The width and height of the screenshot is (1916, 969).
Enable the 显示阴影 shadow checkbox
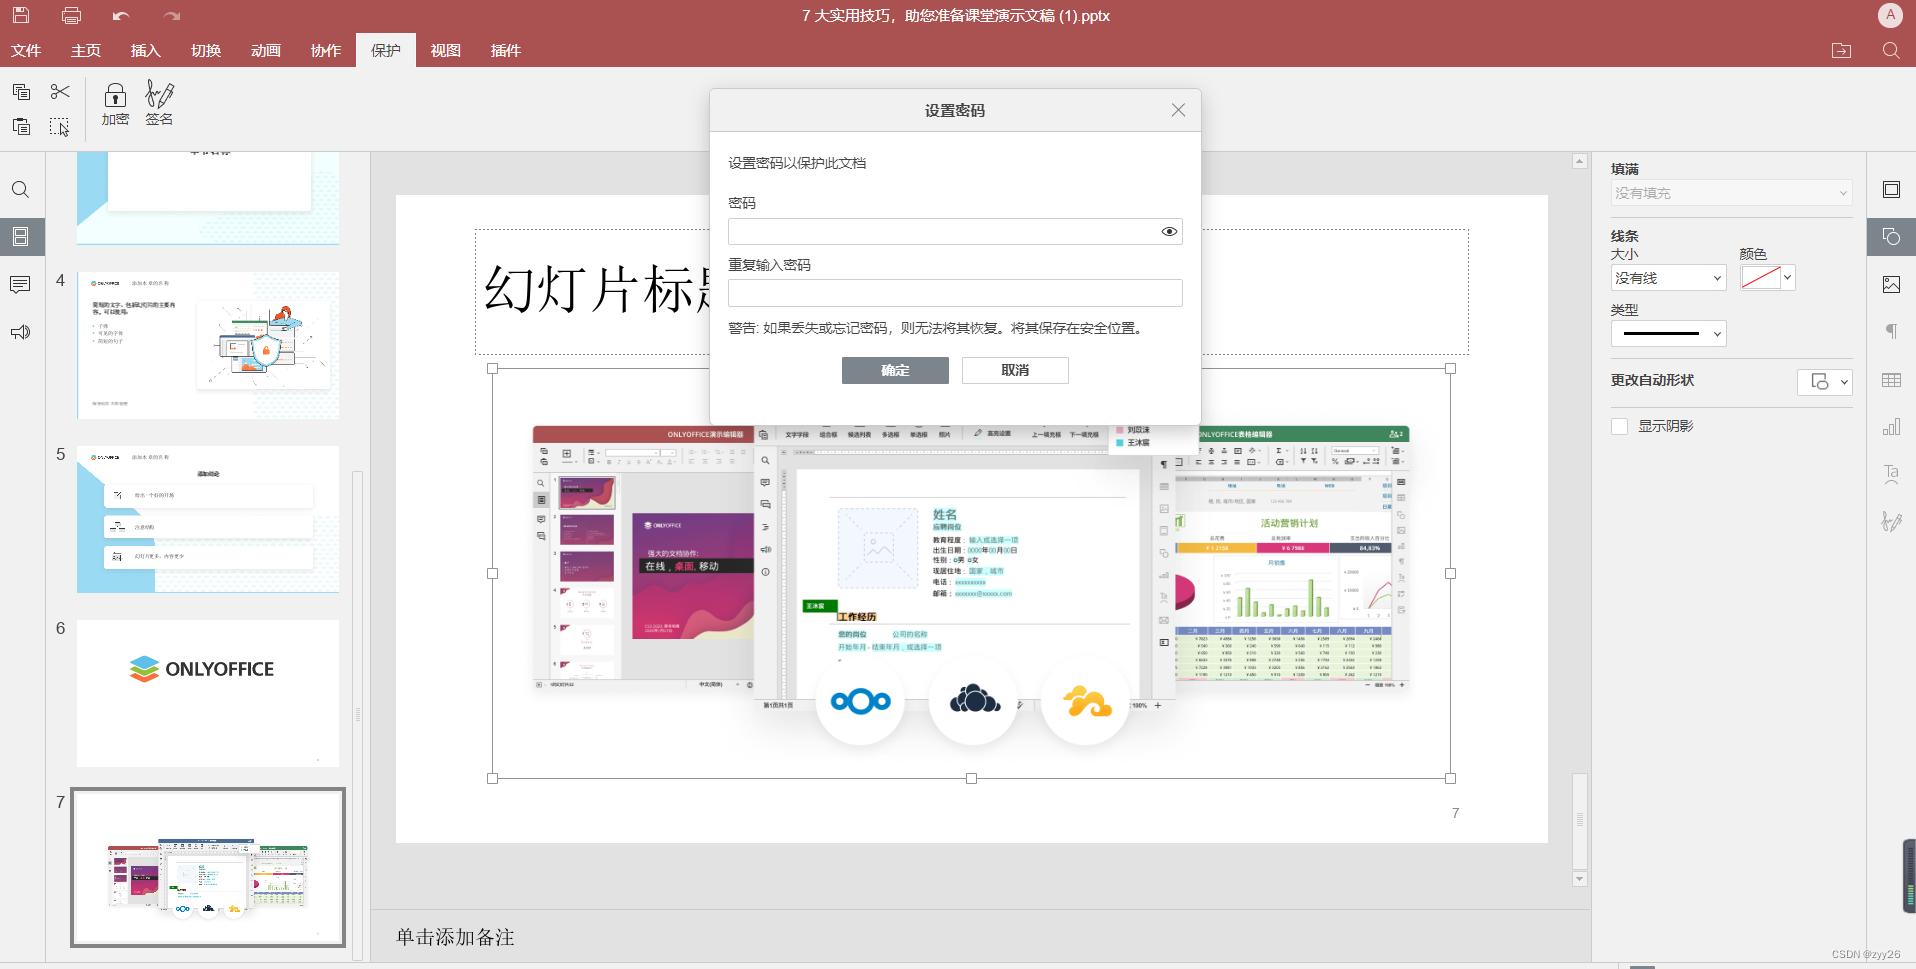point(1619,425)
